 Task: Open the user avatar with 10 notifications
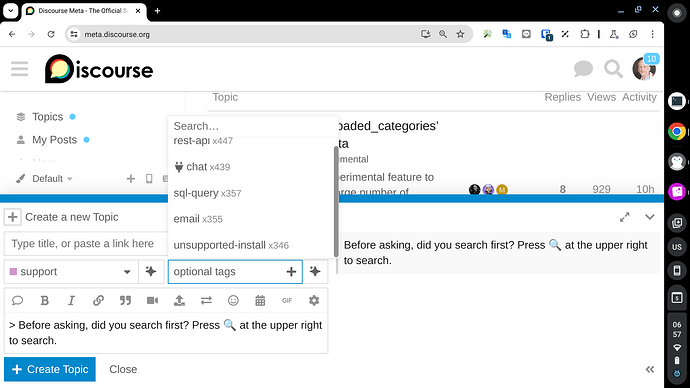[644, 68]
